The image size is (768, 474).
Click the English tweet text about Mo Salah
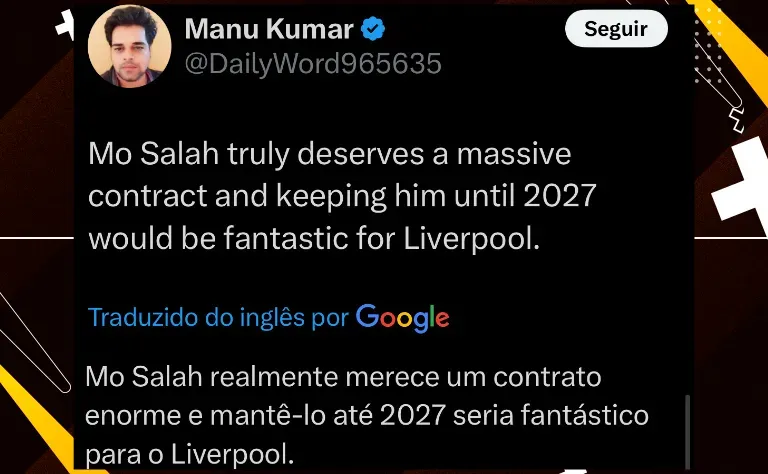342,196
